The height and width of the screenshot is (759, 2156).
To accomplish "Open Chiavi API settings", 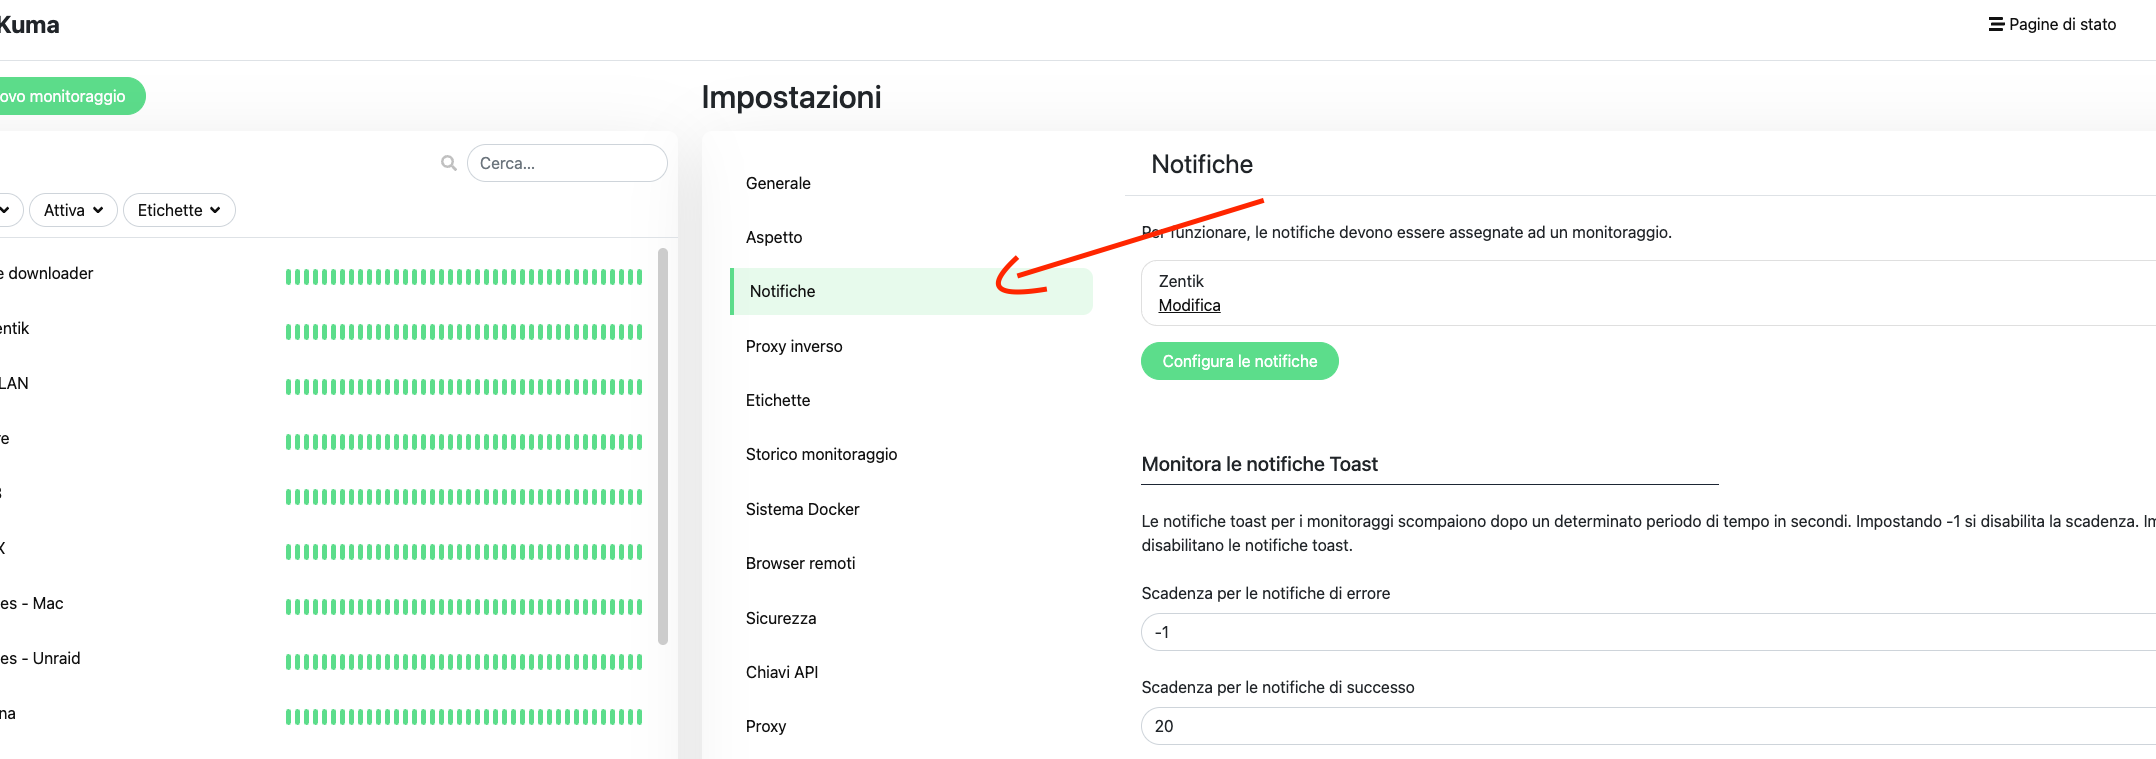I will coord(782,672).
